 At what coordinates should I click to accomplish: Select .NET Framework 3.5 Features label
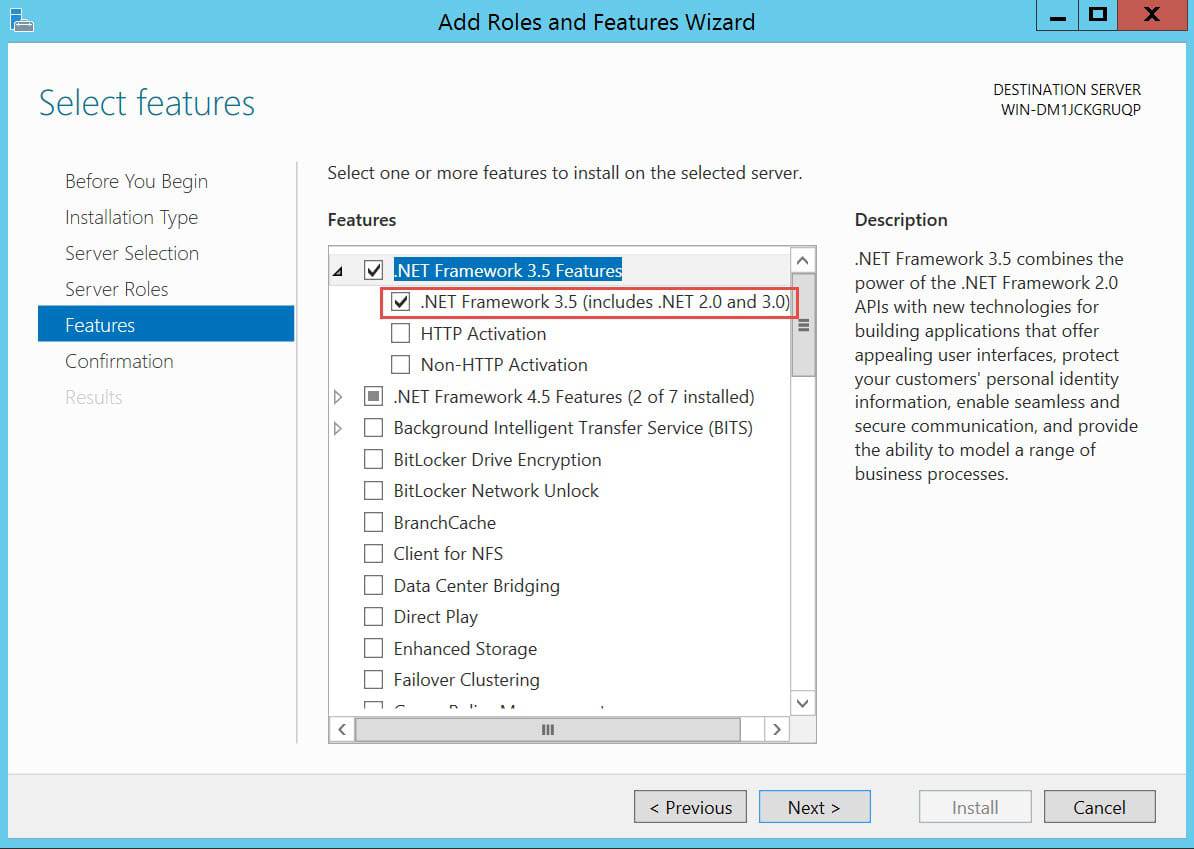(x=508, y=270)
